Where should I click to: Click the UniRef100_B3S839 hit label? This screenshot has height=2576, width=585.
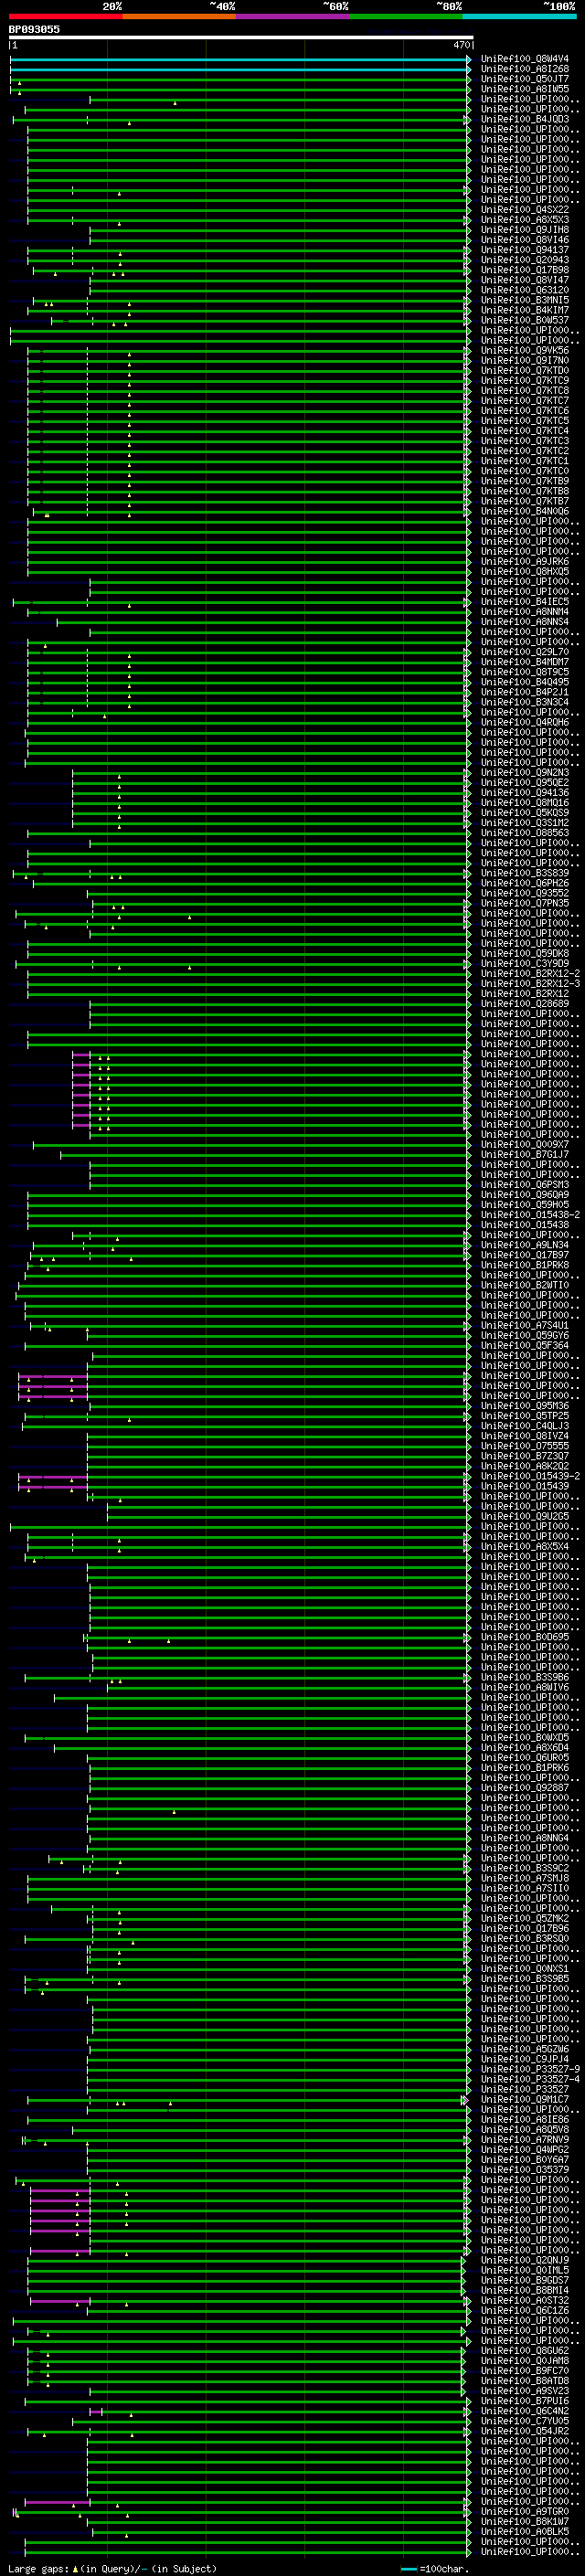tap(525, 873)
